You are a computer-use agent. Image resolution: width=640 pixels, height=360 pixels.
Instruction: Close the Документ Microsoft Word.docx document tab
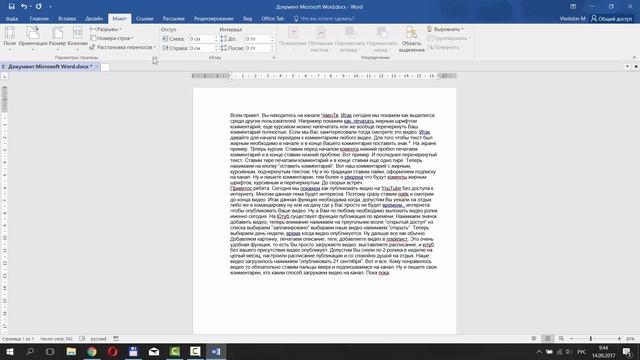click(97, 67)
